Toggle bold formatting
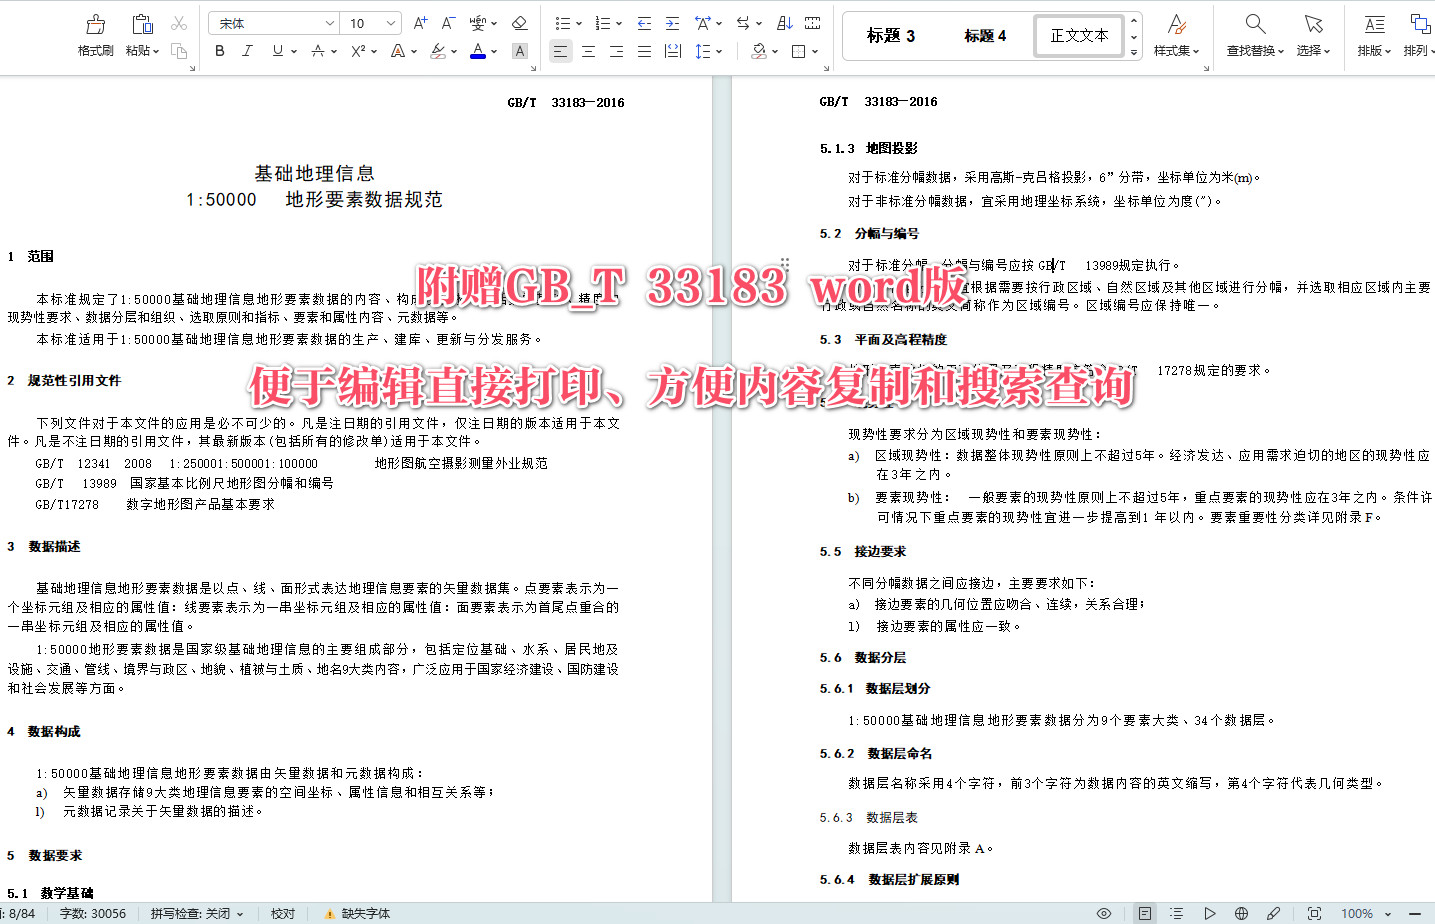Image resolution: width=1435 pixels, height=924 pixels. [x=219, y=51]
